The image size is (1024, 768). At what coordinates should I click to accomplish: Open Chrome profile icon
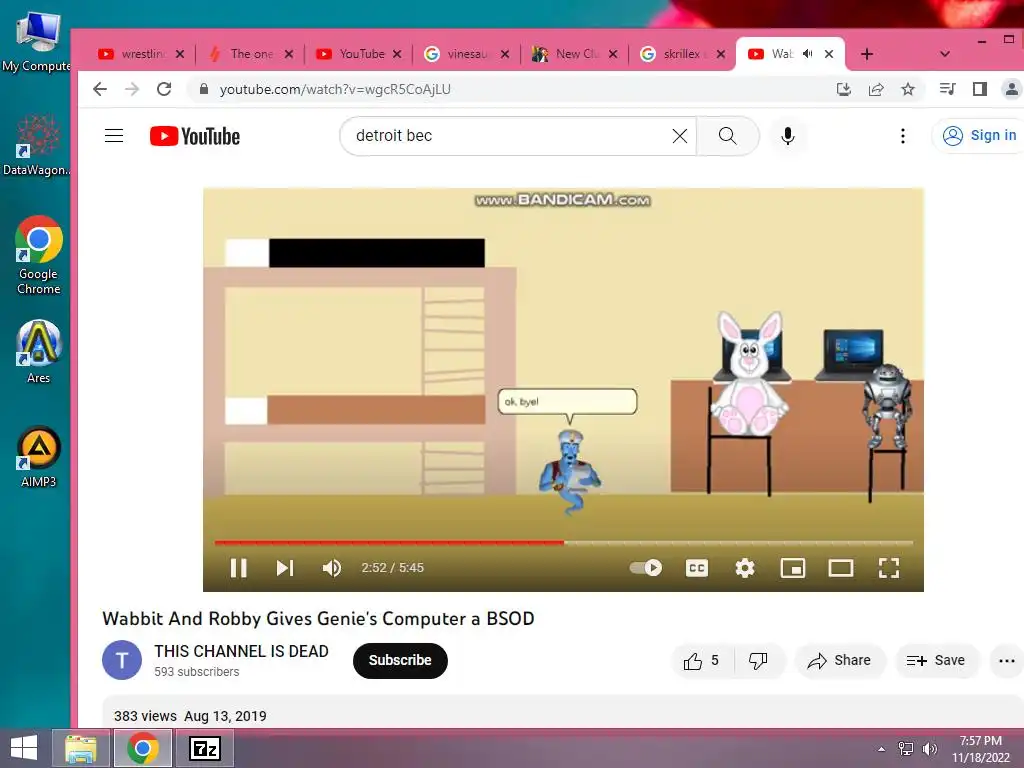(1011, 89)
